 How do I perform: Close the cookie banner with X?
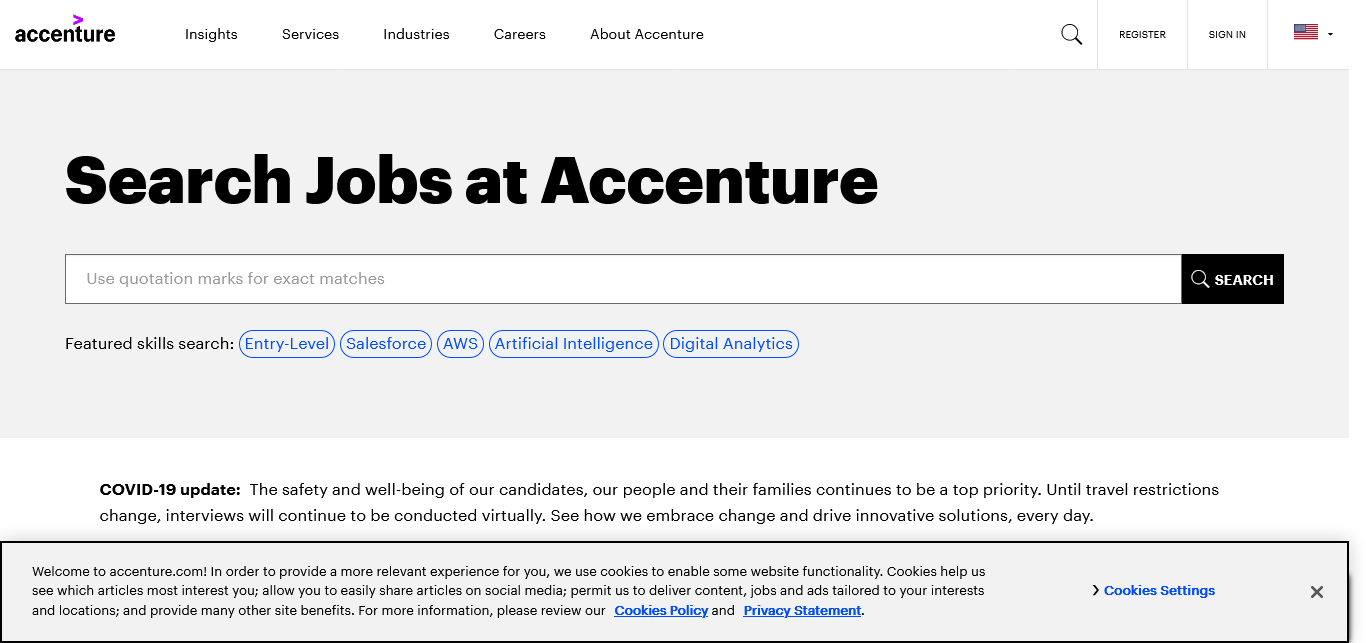[1317, 592]
